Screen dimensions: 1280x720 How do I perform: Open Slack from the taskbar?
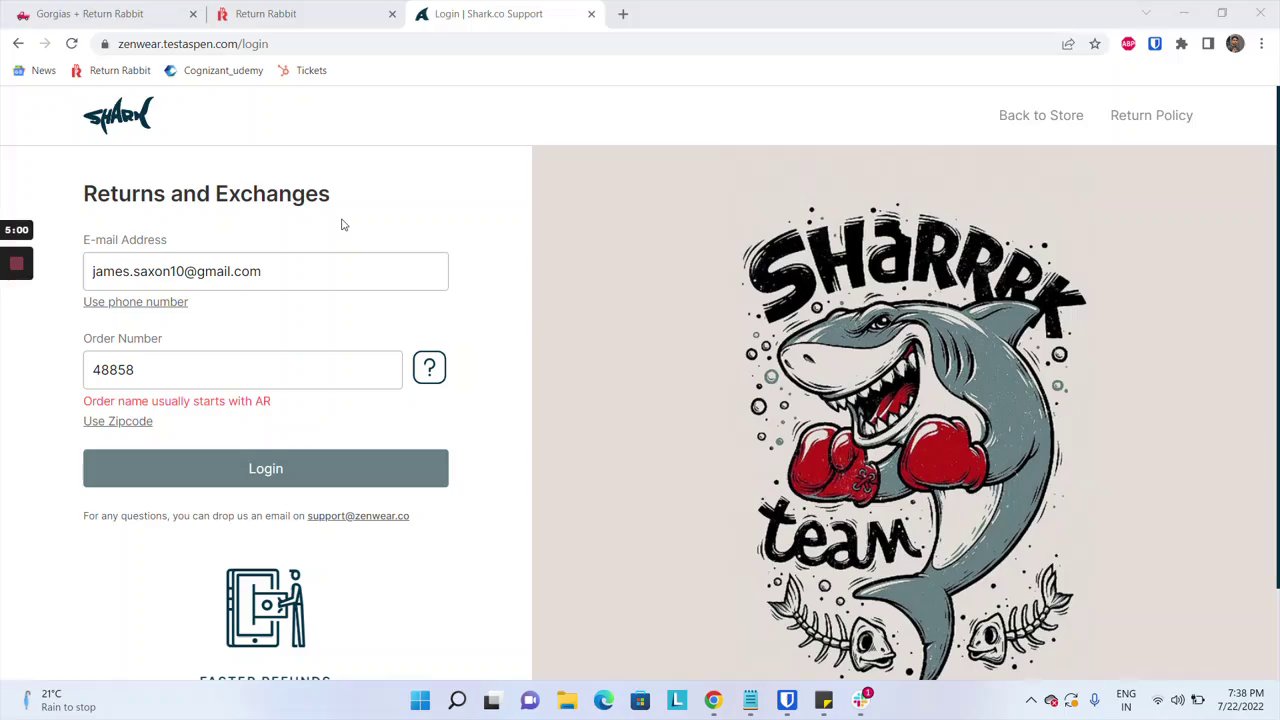pos(861,700)
